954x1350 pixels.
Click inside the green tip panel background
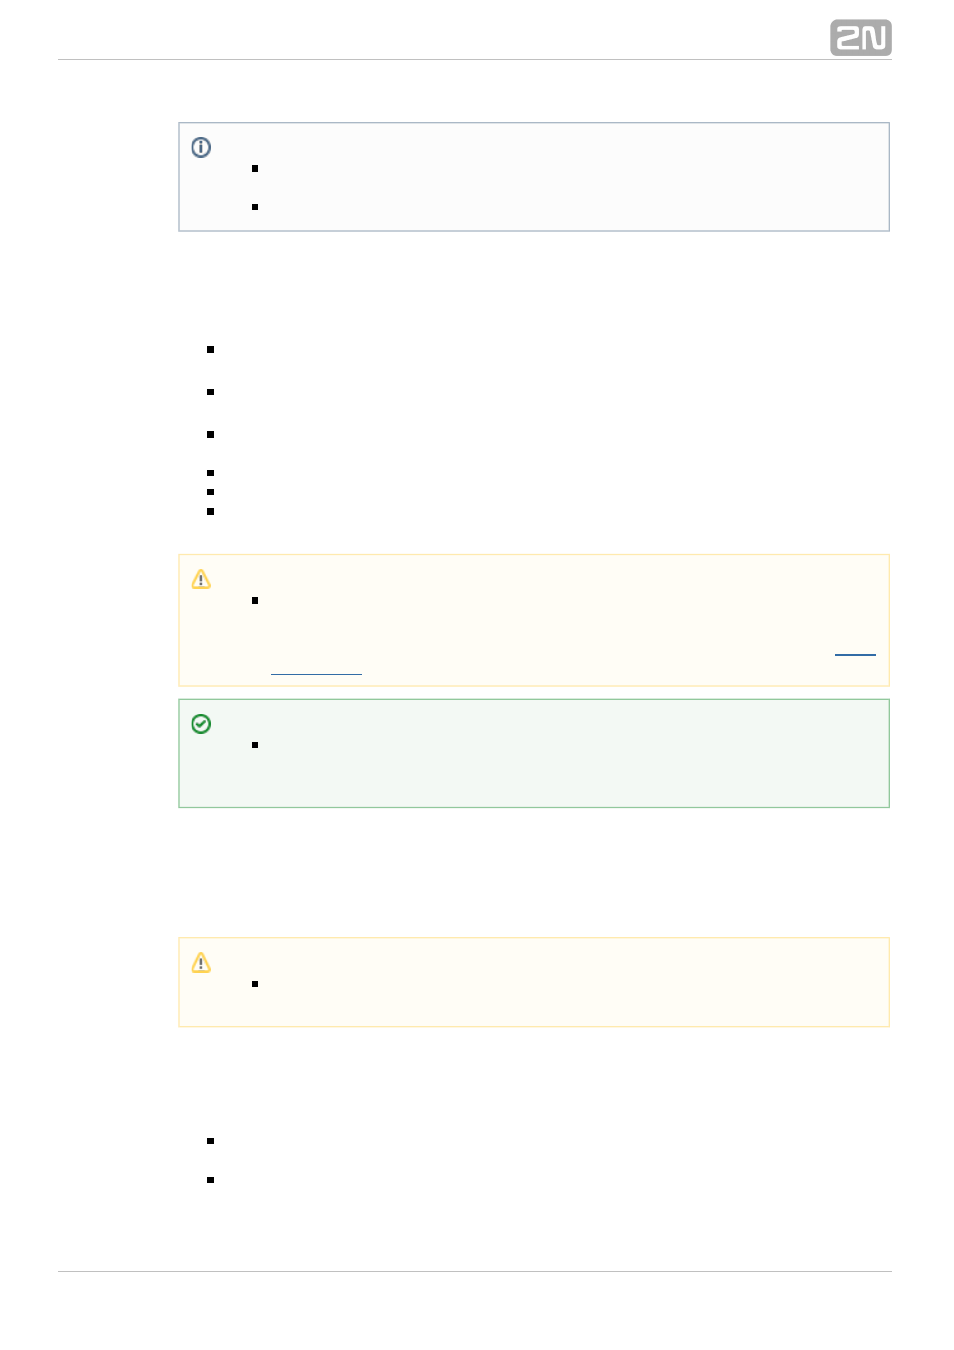pos(534,753)
